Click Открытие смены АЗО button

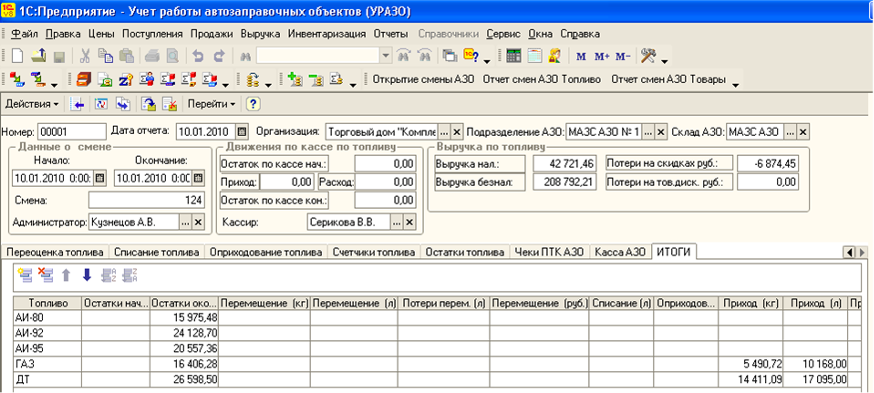[423, 79]
